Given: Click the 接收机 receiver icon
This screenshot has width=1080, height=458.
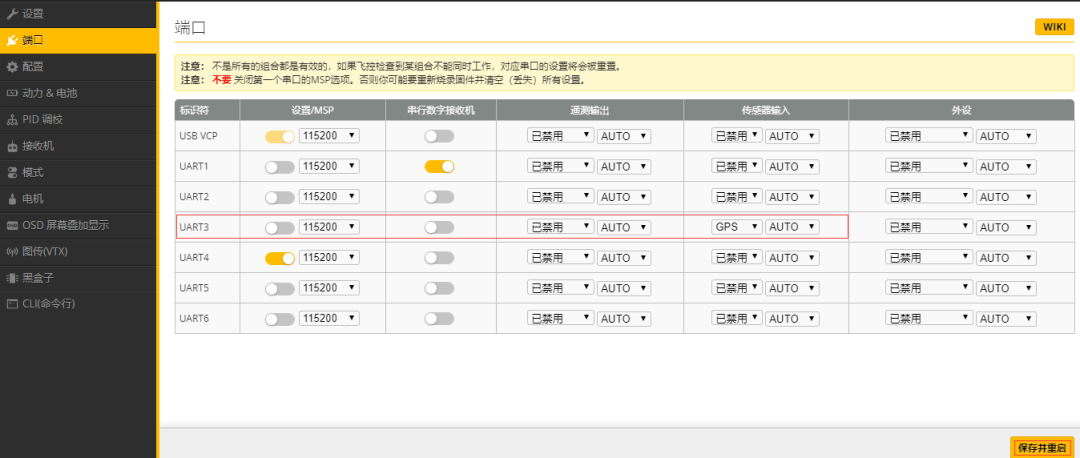Looking at the screenshot, I should click(12, 146).
